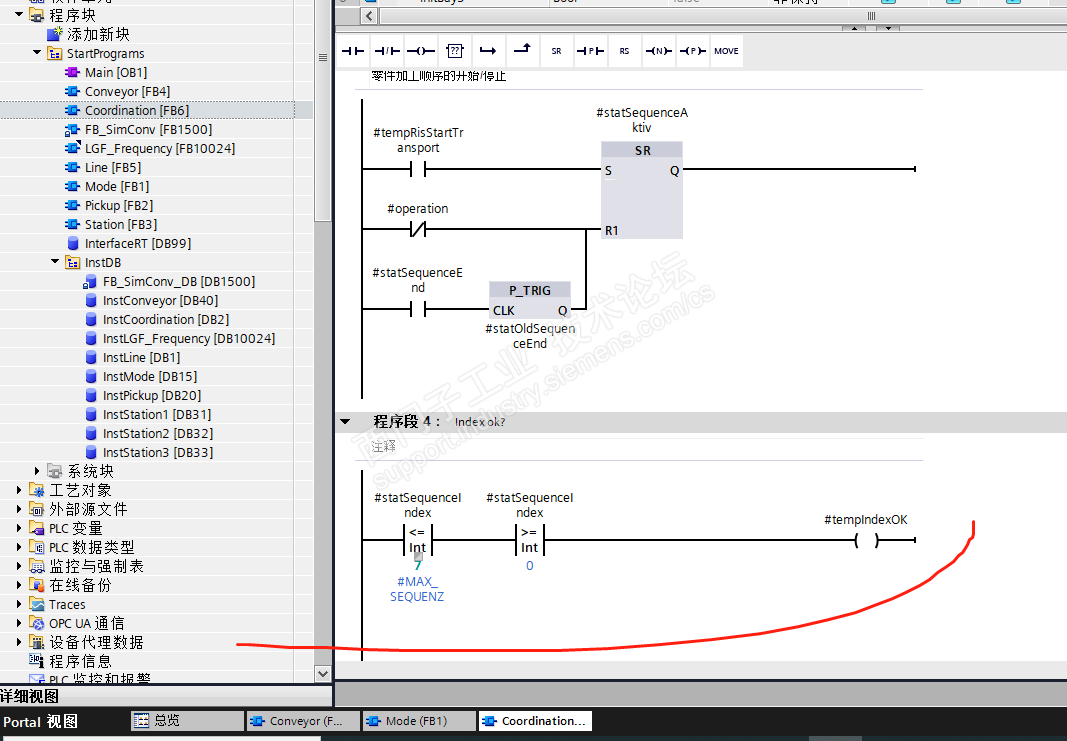Open InstStation2 [DB32] data block
The image size is (1067, 741).
coord(158,434)
